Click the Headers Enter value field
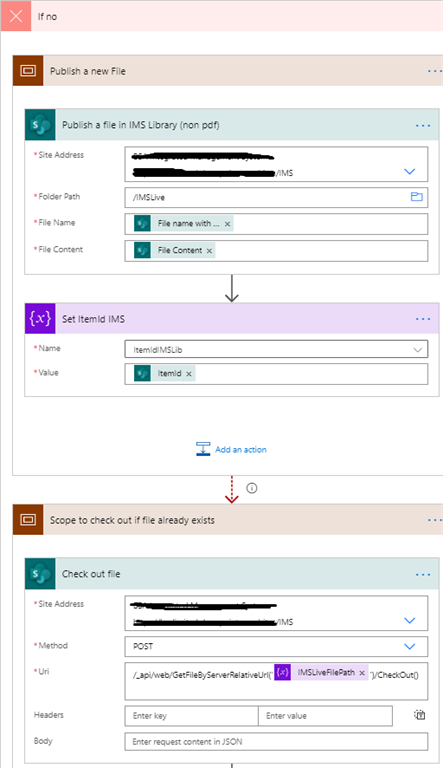This screenshot has height=768, width=443. (325, 716)
